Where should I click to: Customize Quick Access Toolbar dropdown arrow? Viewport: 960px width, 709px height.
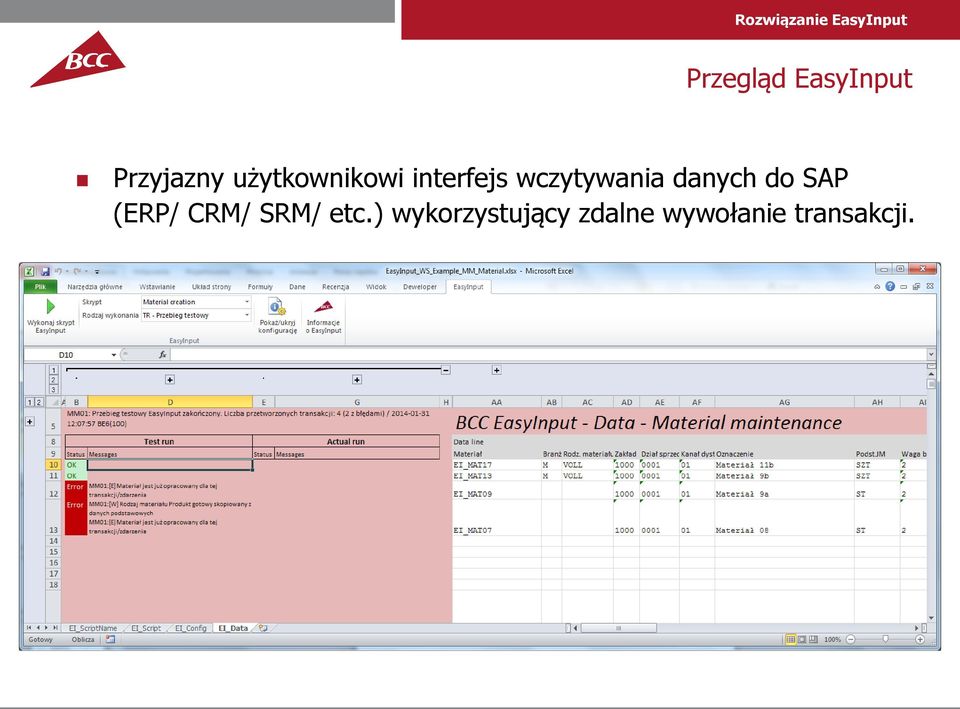pyautogui.click(x=97, y=271)
